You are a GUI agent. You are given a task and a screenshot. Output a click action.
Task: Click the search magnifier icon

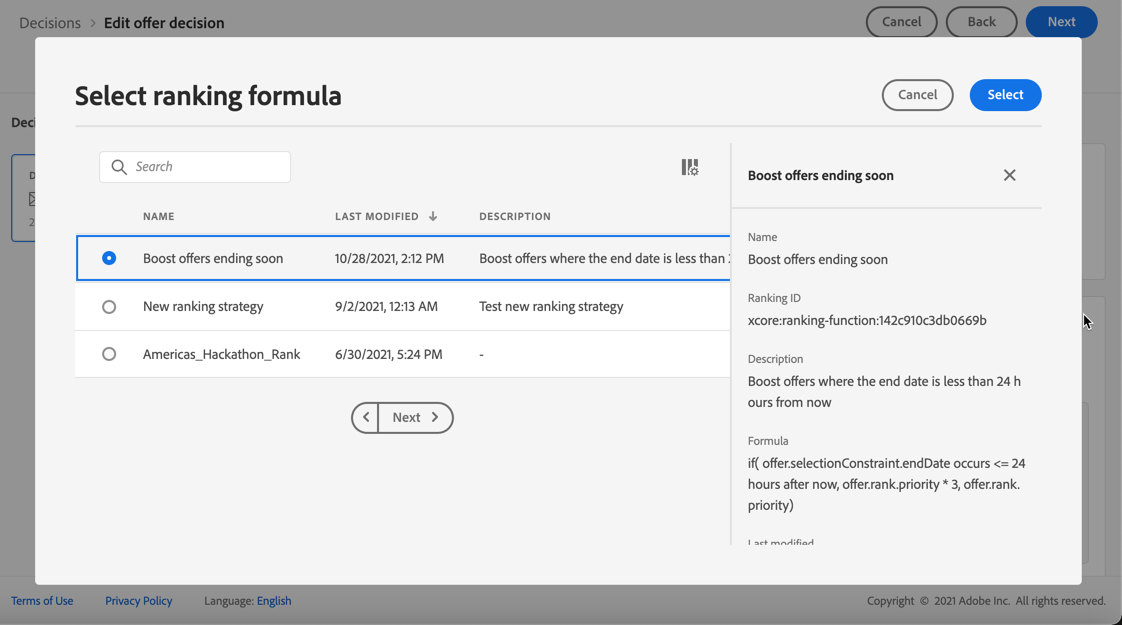click(119, 167)
